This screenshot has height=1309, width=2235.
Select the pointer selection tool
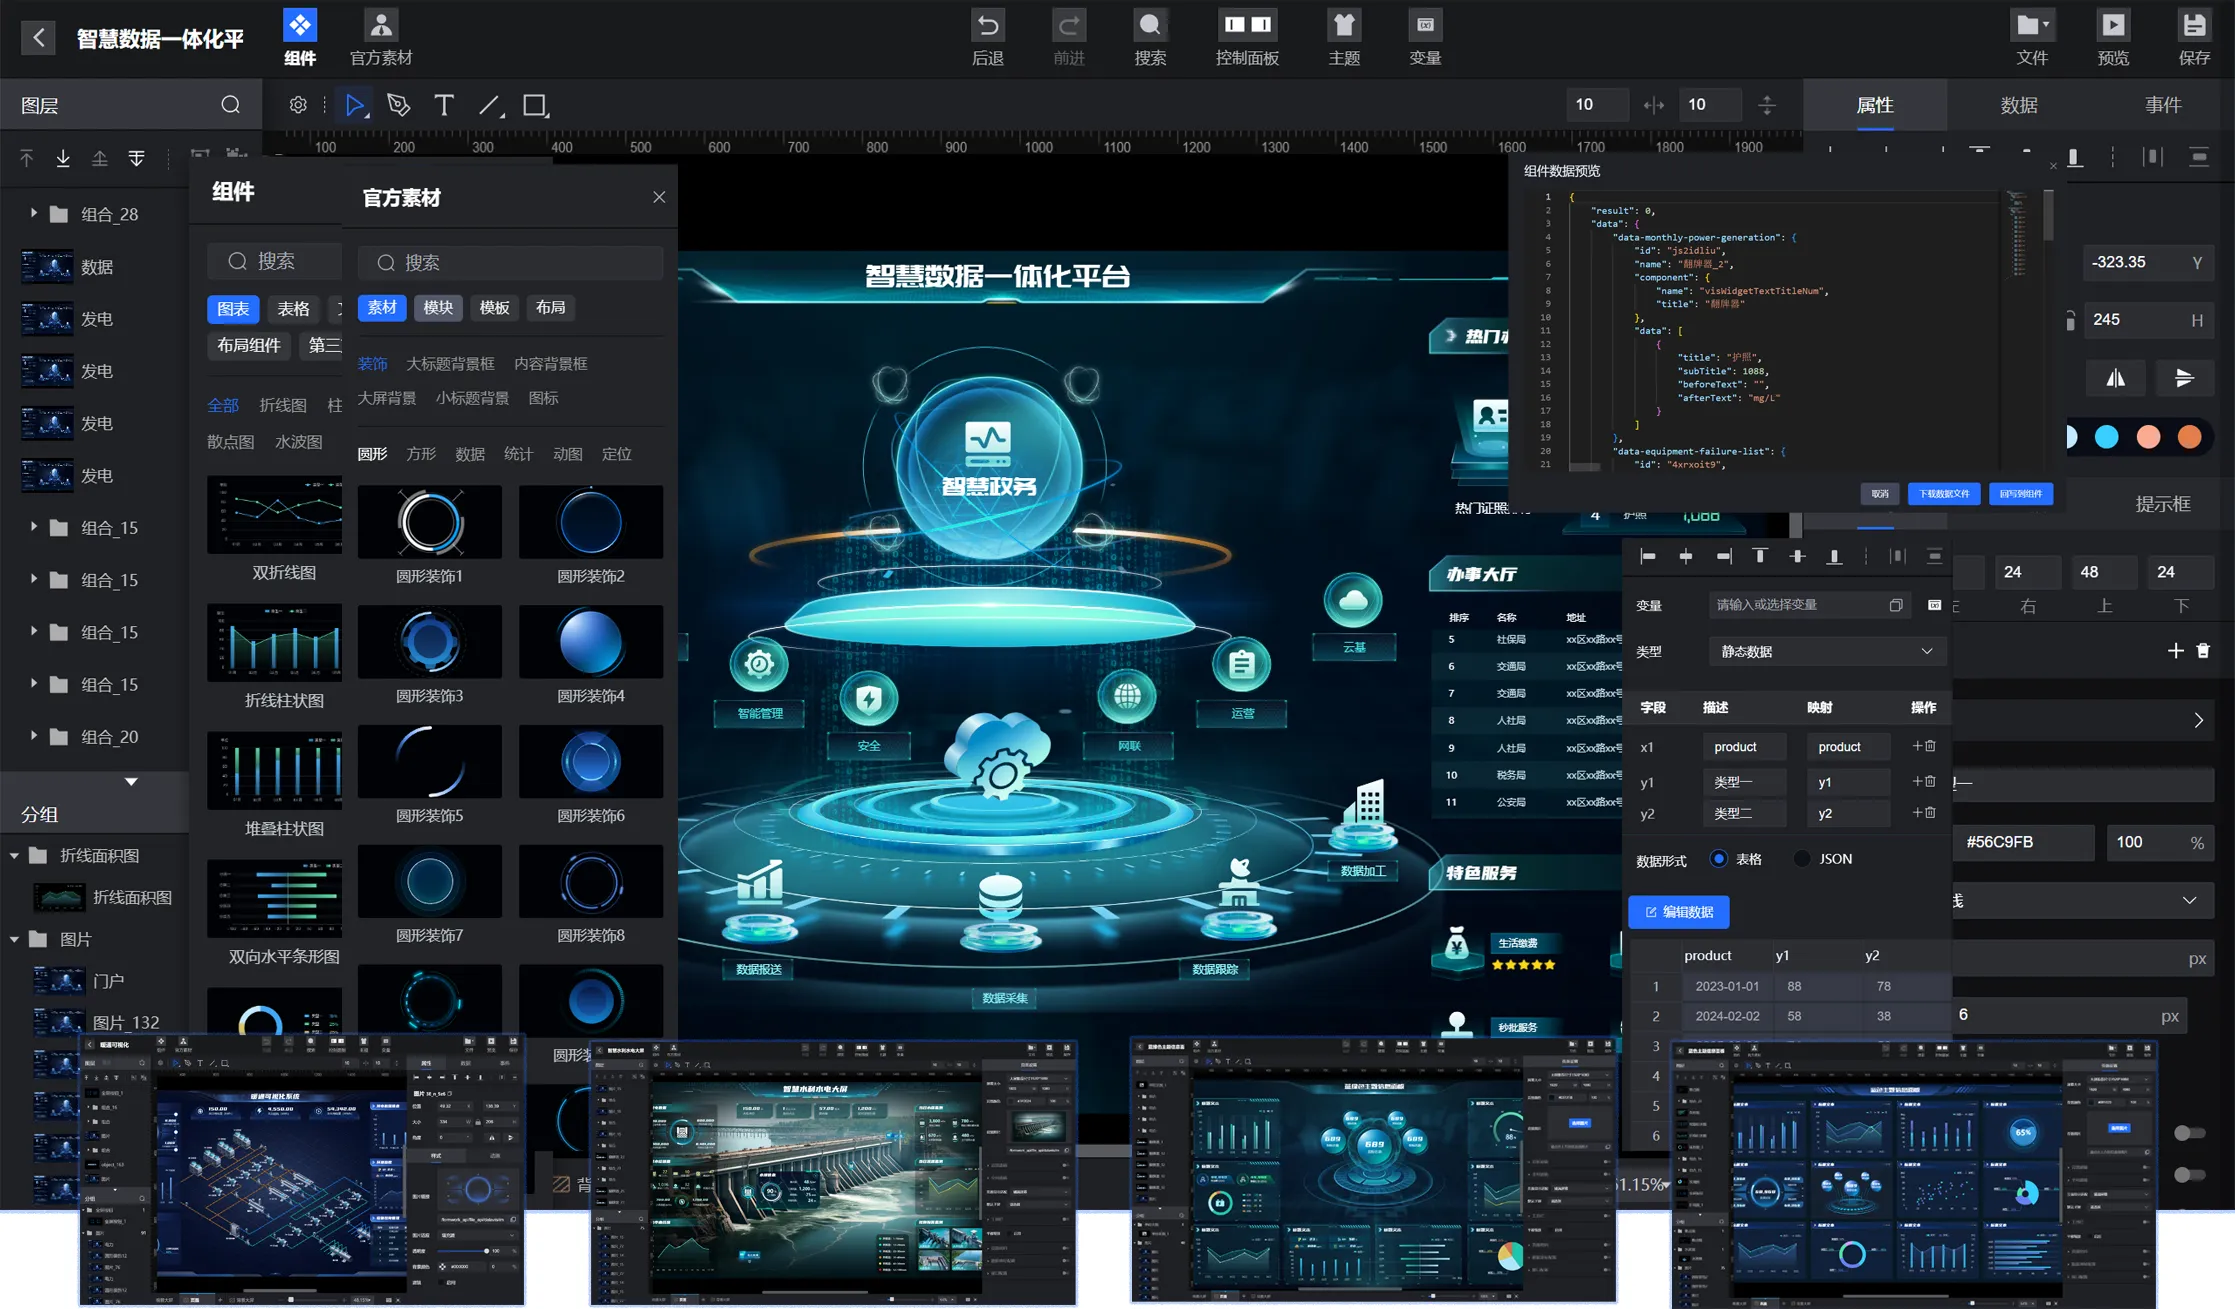[x=355, y=105]
